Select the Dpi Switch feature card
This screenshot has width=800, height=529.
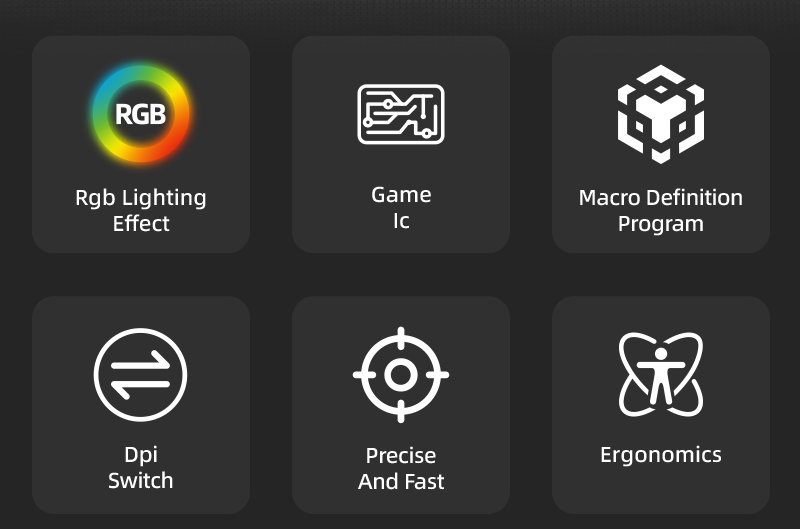click(141, 405)
